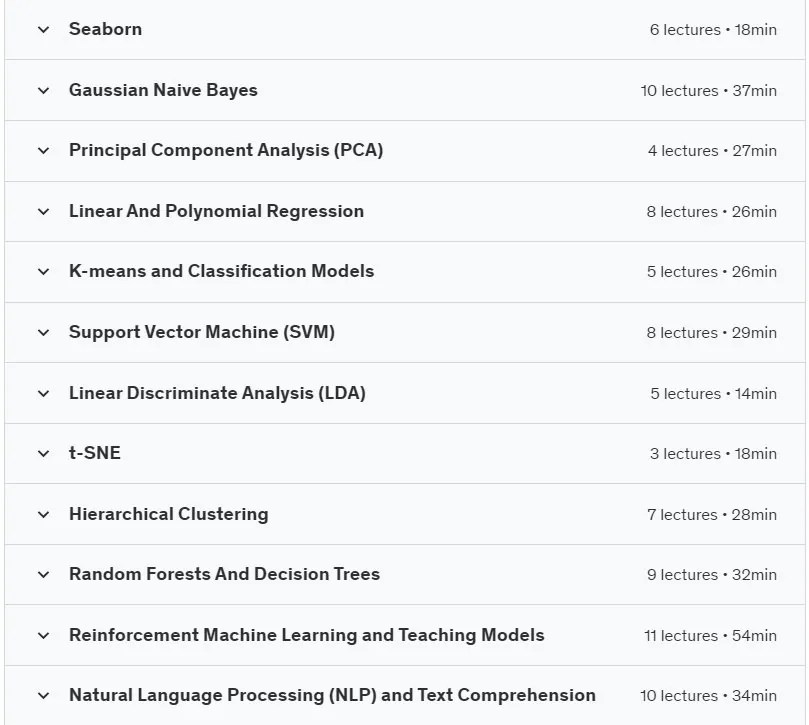This screenshot has height=725, width=809.
Task: Click the Linear And Polynomial Regression chevron
Action: click(x=44, y=212)
